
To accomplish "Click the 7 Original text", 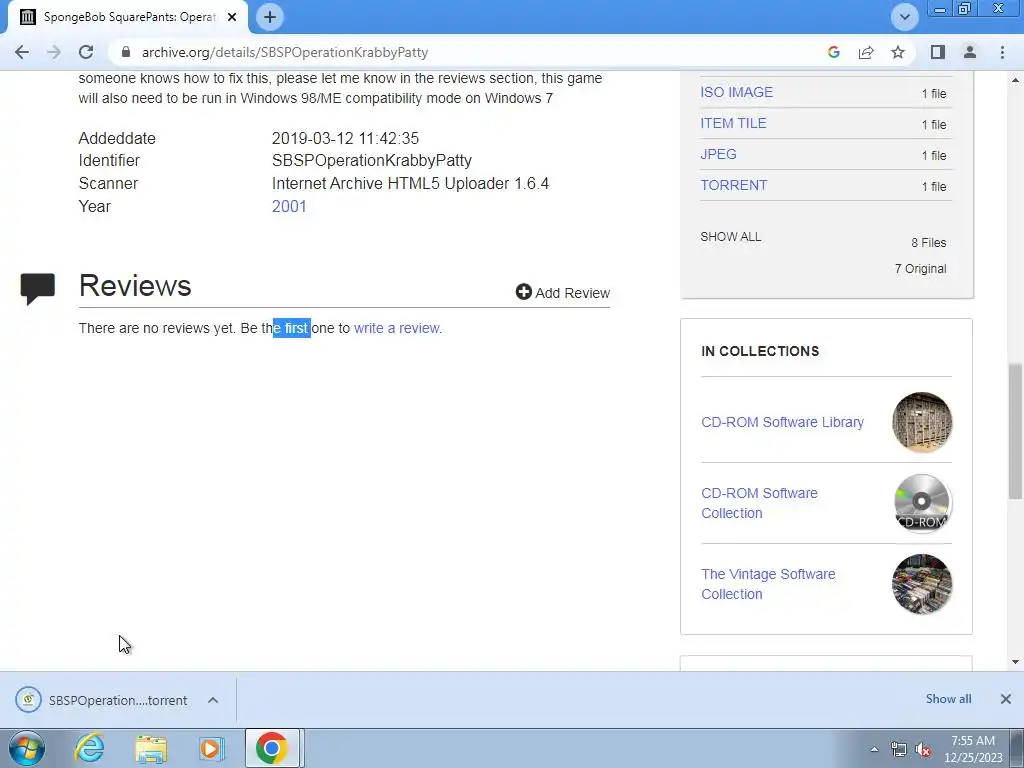I will [x=920, y=268].
